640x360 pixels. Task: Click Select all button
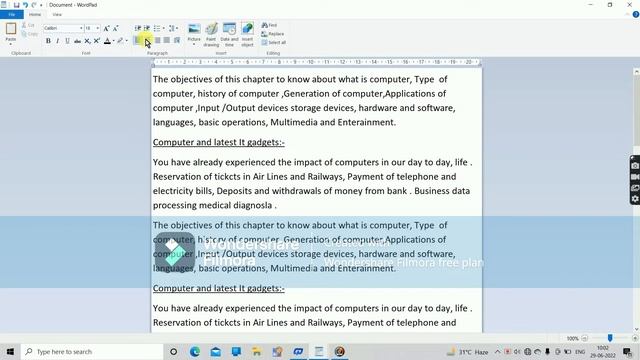[x=273, y=42]
